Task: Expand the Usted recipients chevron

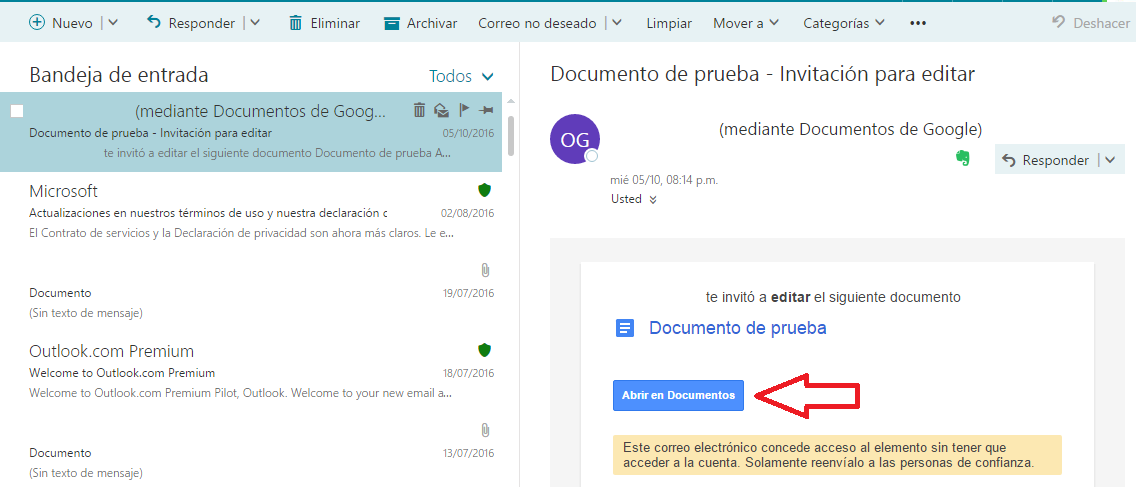Action: [653, 200]
